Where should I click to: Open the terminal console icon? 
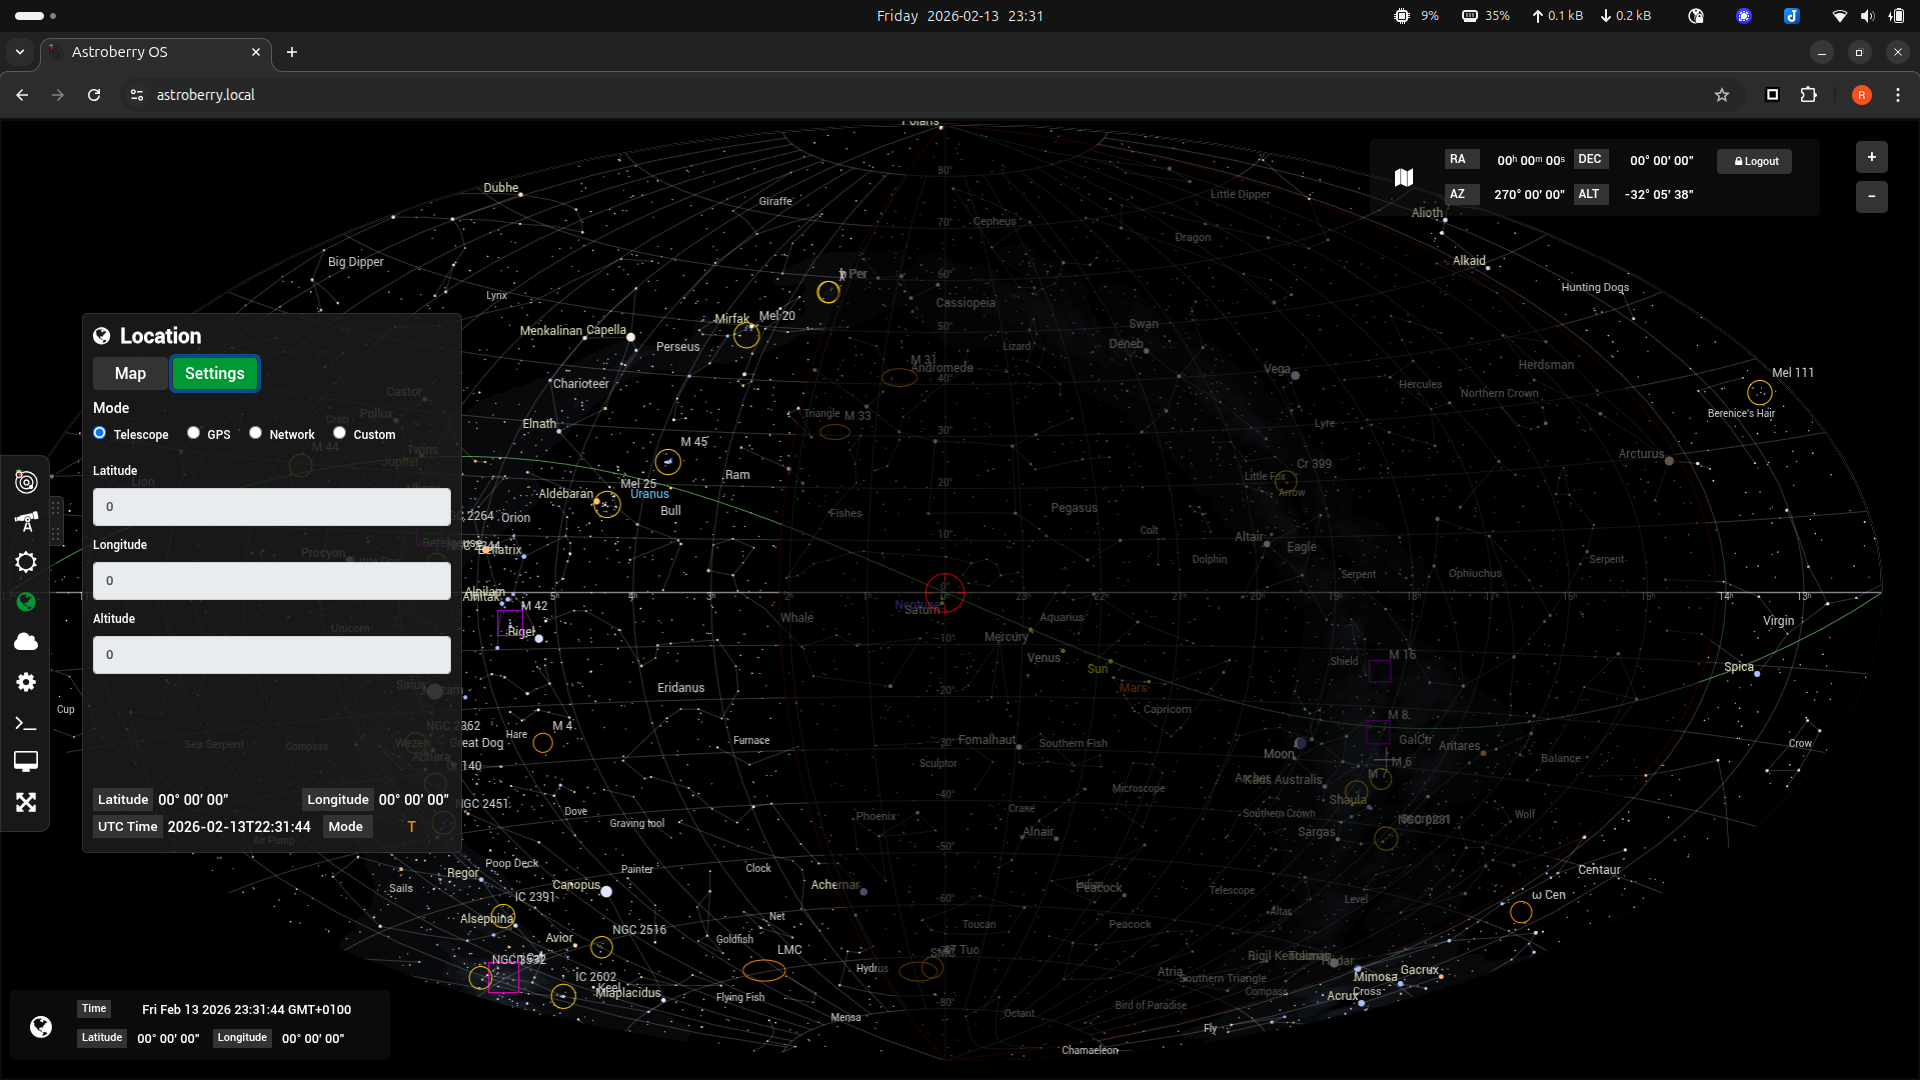point(26,723)
